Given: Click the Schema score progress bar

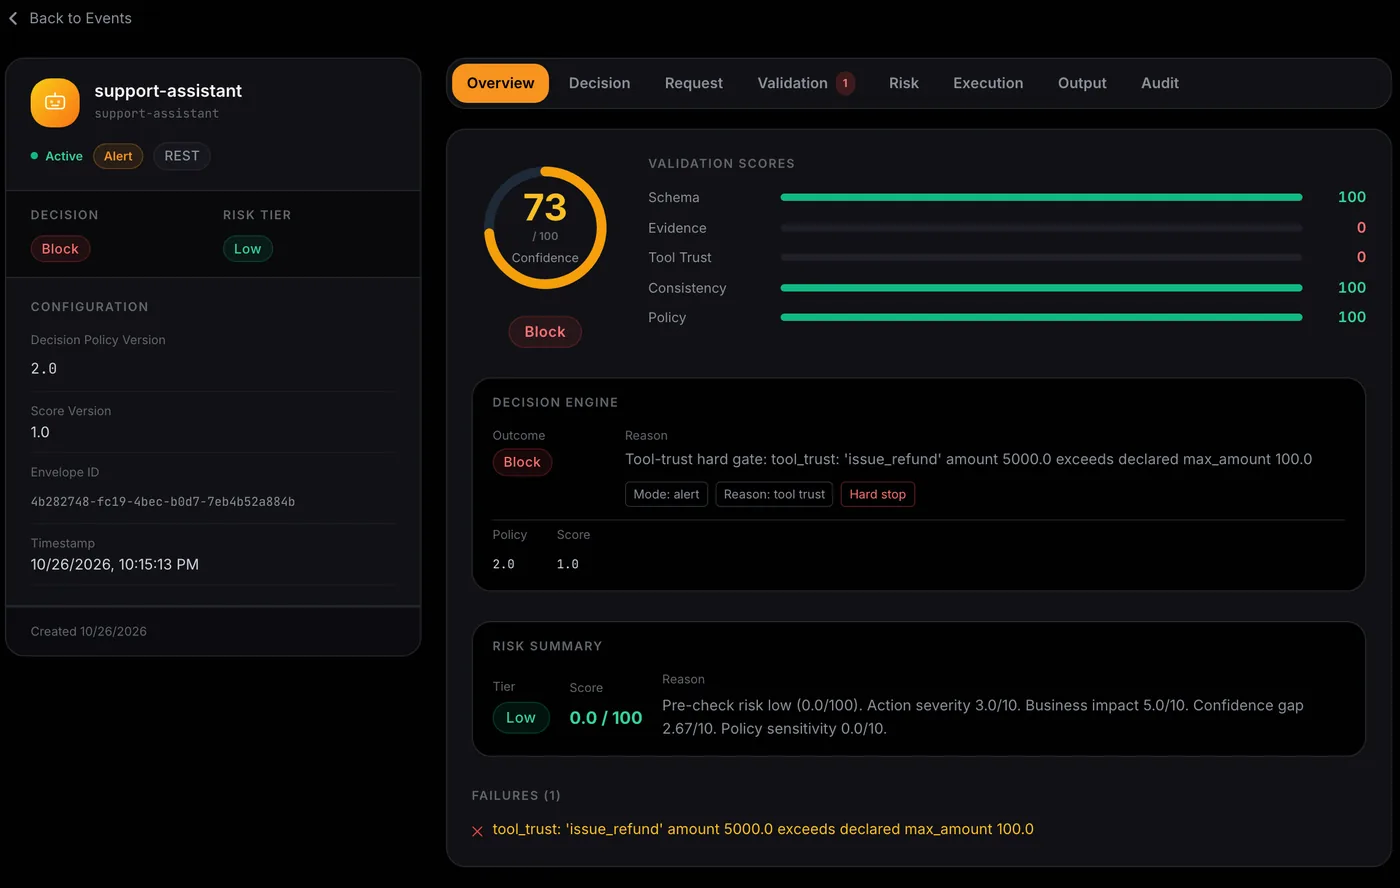Looking at the screenshot, I should [x=1041, y=198].
